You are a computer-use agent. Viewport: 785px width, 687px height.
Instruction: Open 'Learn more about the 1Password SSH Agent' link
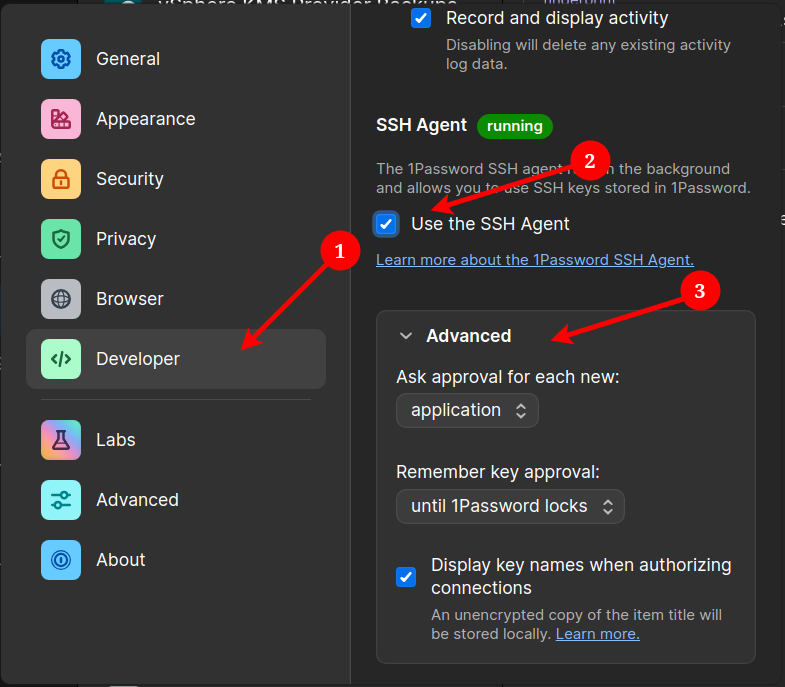coord(534,259)
